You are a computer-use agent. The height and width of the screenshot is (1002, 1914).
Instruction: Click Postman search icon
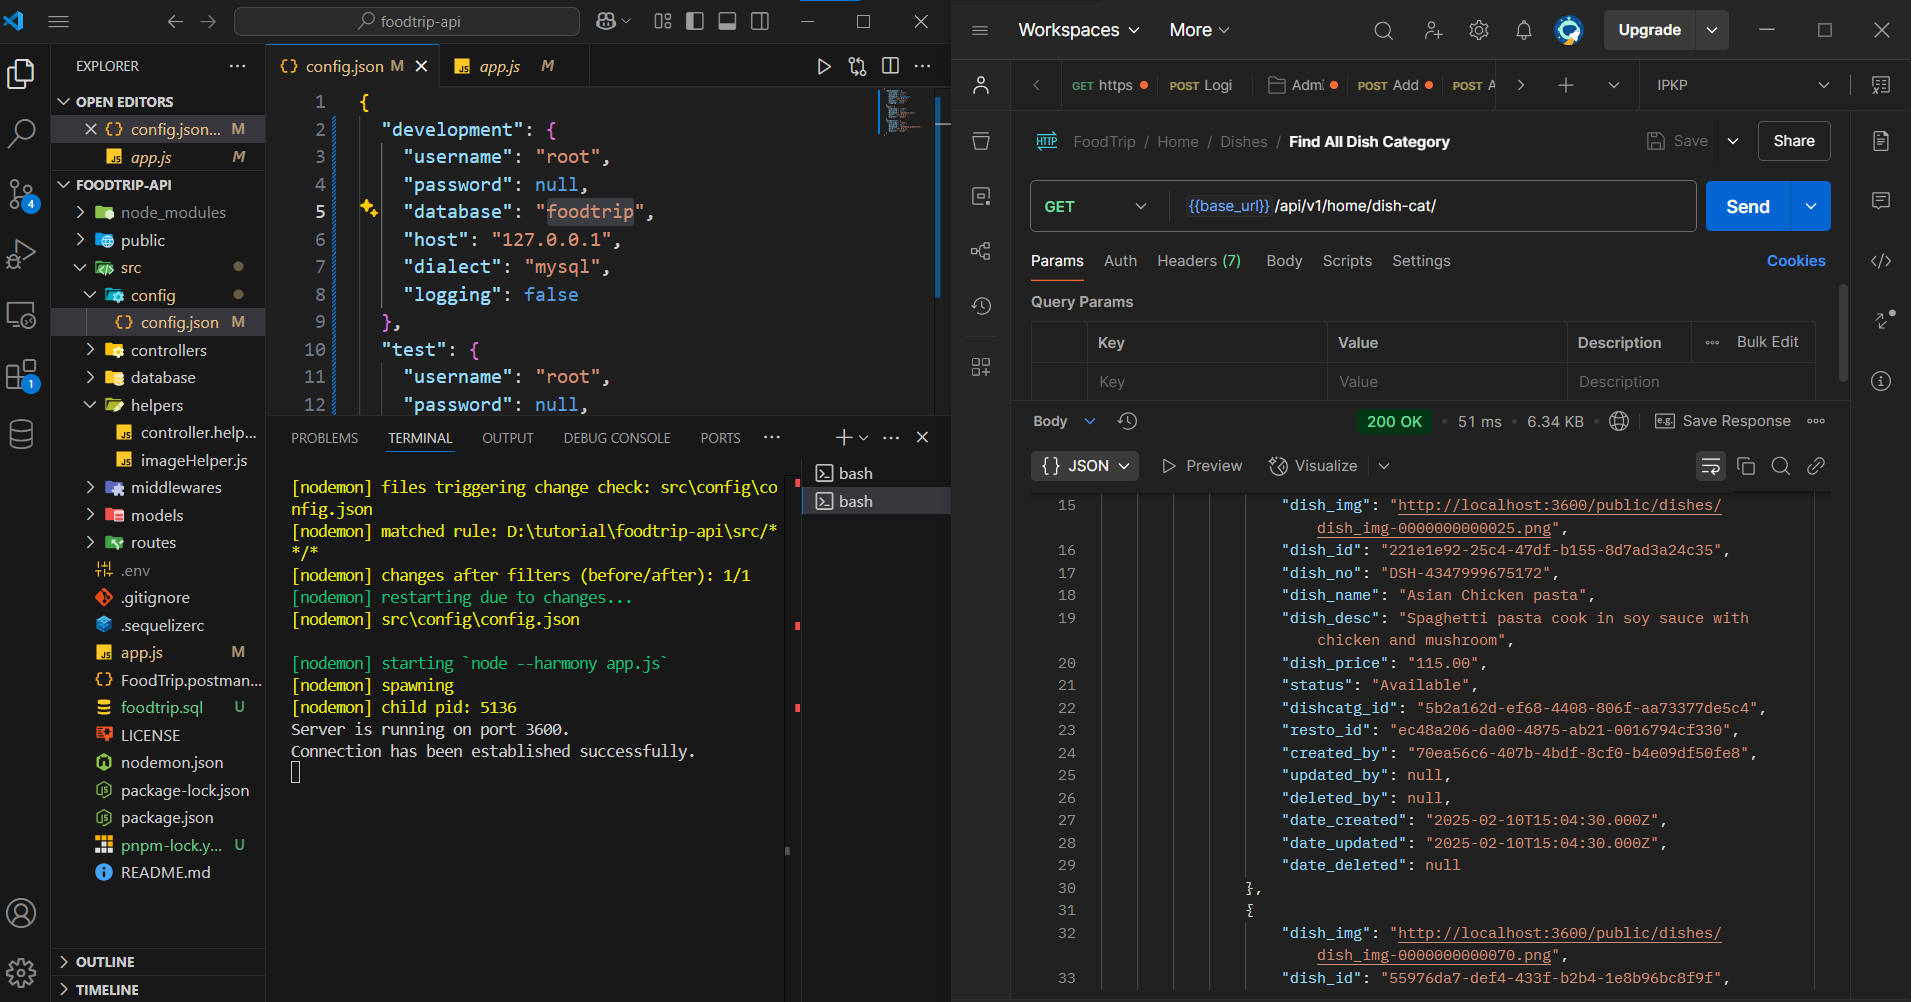pyautogui.click(x=1383, y=31)
